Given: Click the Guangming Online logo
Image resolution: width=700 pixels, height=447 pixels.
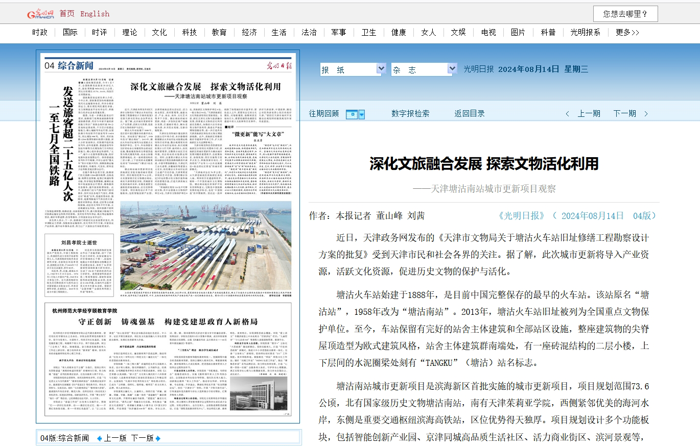Looking at the screenshot, I should click(x=40, y=14).
